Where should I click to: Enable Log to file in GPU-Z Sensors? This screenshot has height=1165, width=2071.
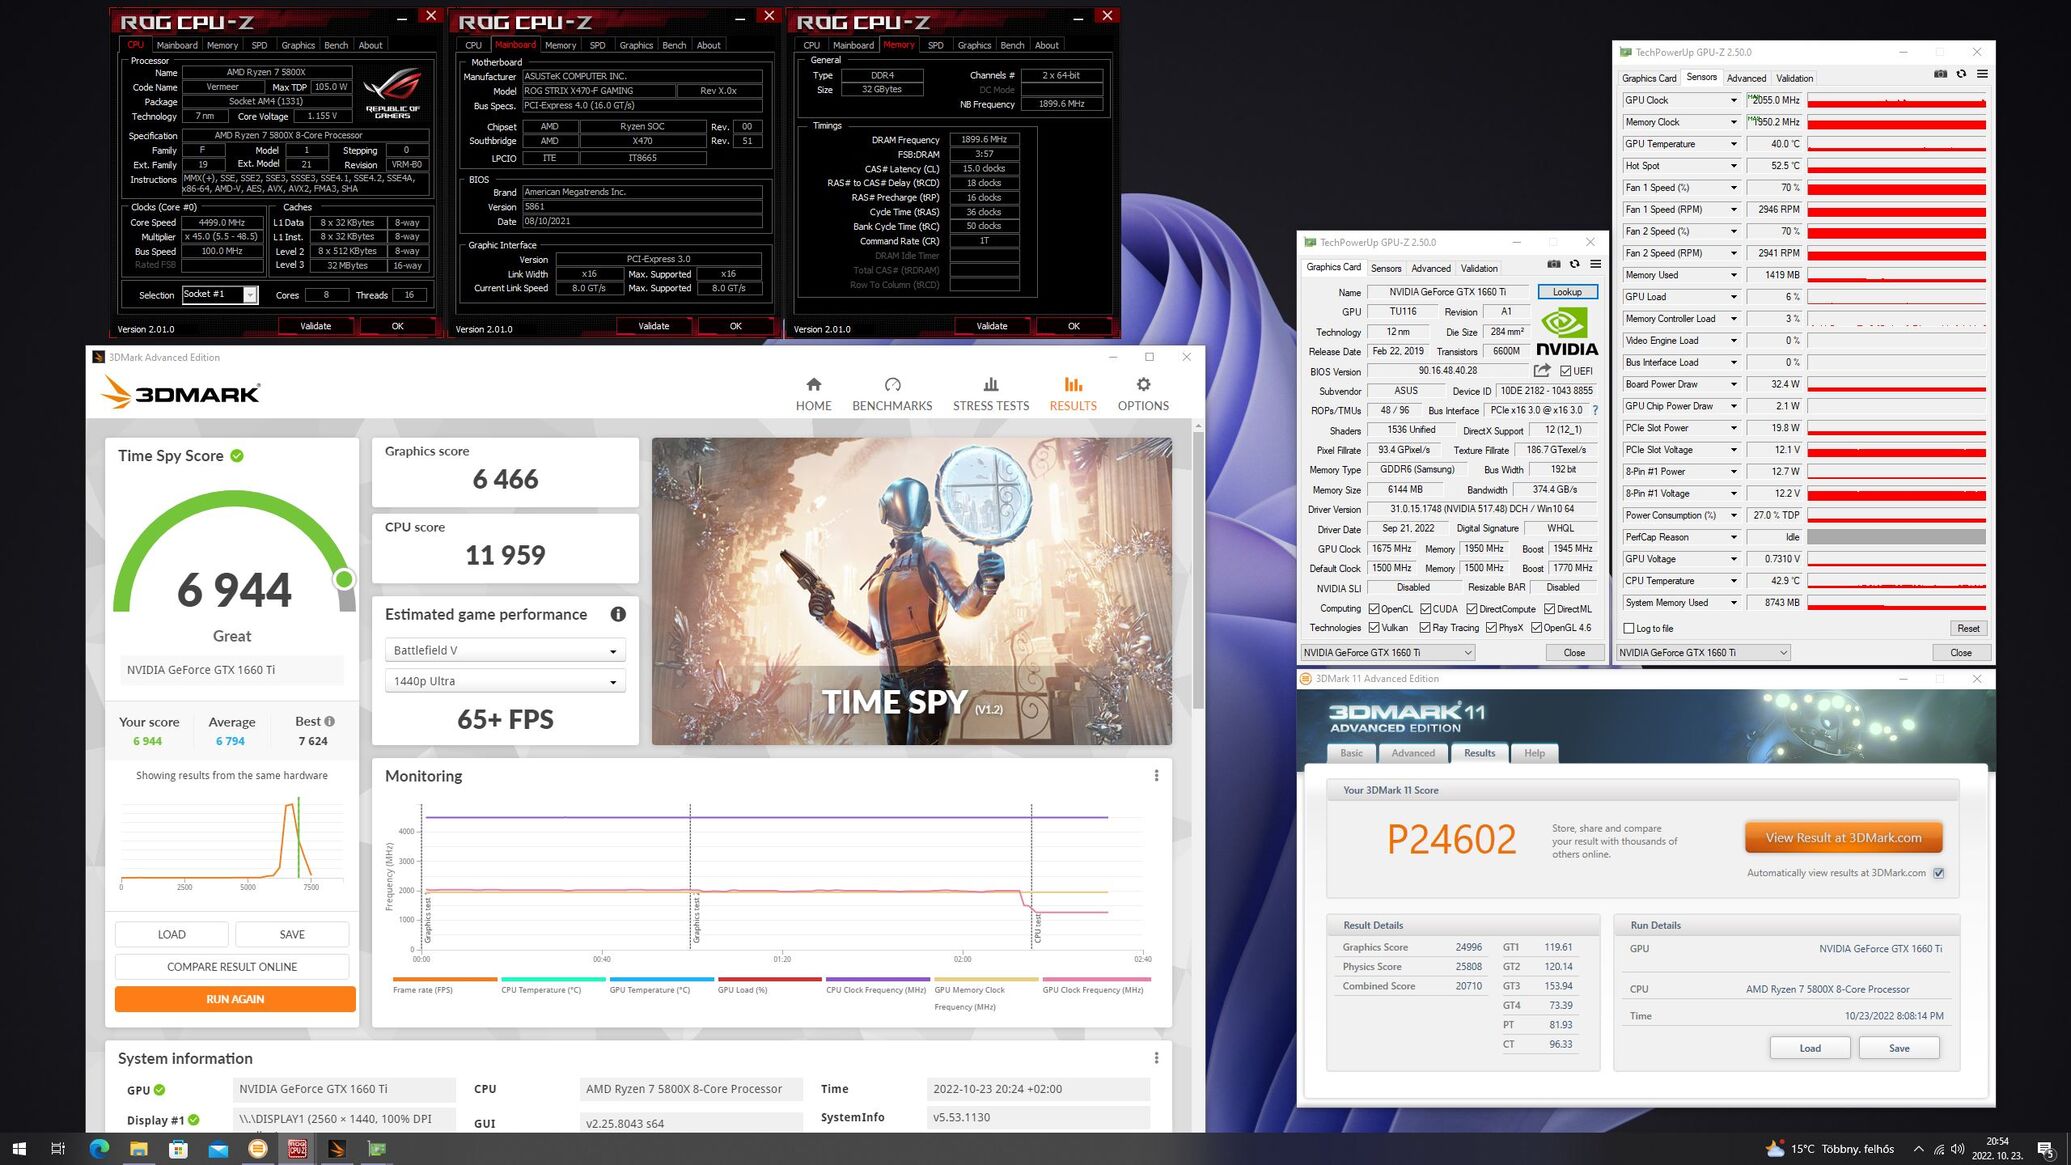click(x=1629, y=628)
